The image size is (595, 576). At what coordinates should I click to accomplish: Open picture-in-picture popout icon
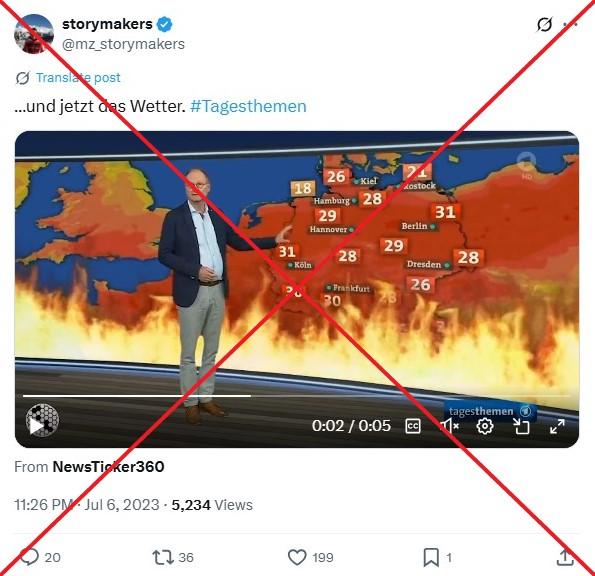521,426
